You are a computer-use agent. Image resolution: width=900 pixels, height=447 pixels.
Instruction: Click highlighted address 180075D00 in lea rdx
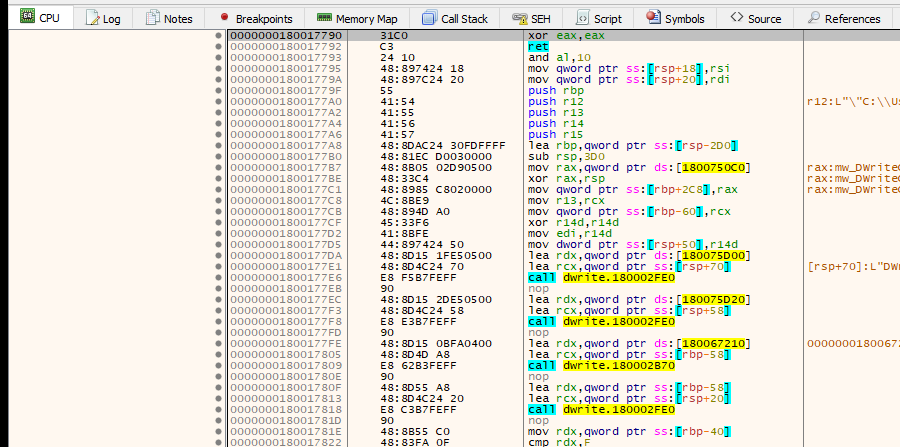(715, 256)
